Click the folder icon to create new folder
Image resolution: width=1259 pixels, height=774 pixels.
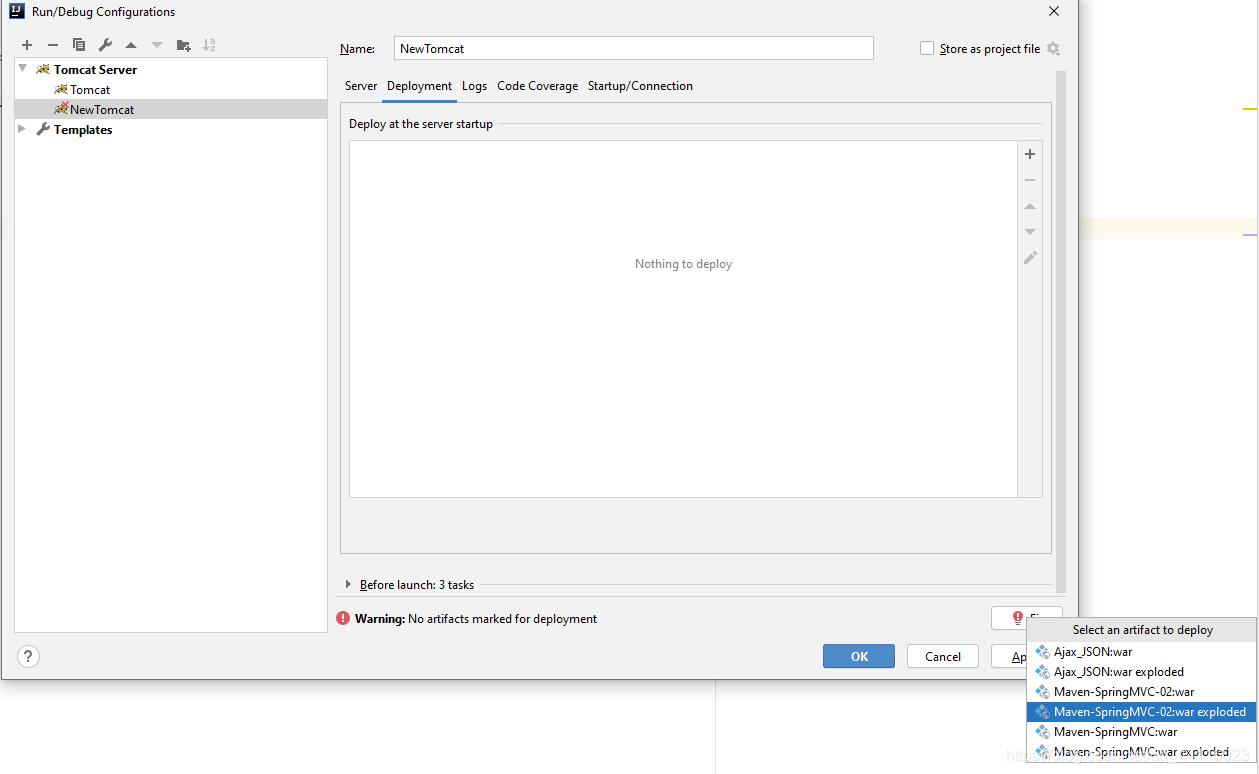pos(183,45)
